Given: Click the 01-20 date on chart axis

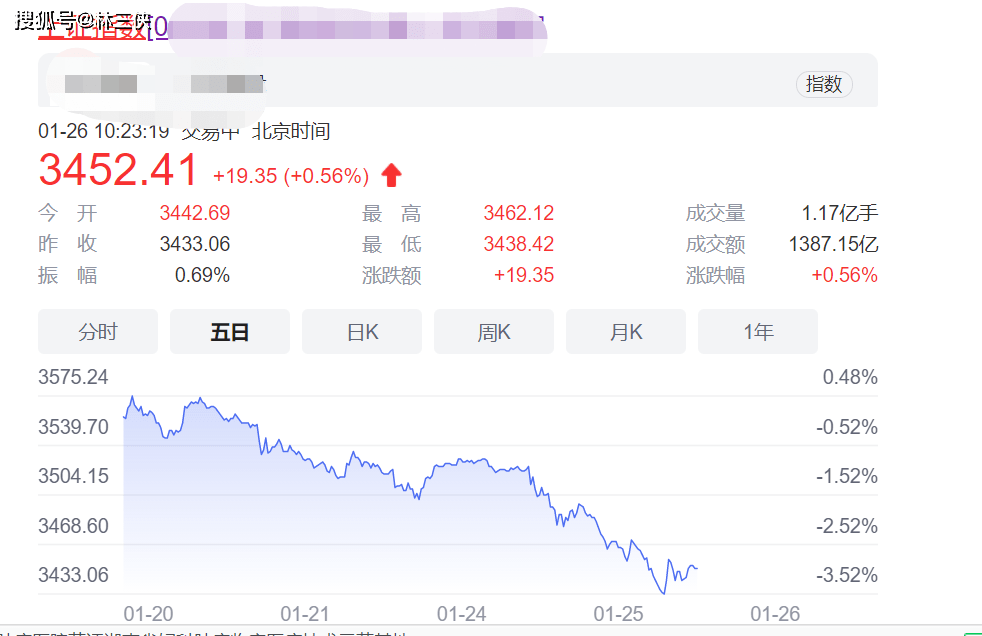Looking at the screenshot, I should click(148, 612).
